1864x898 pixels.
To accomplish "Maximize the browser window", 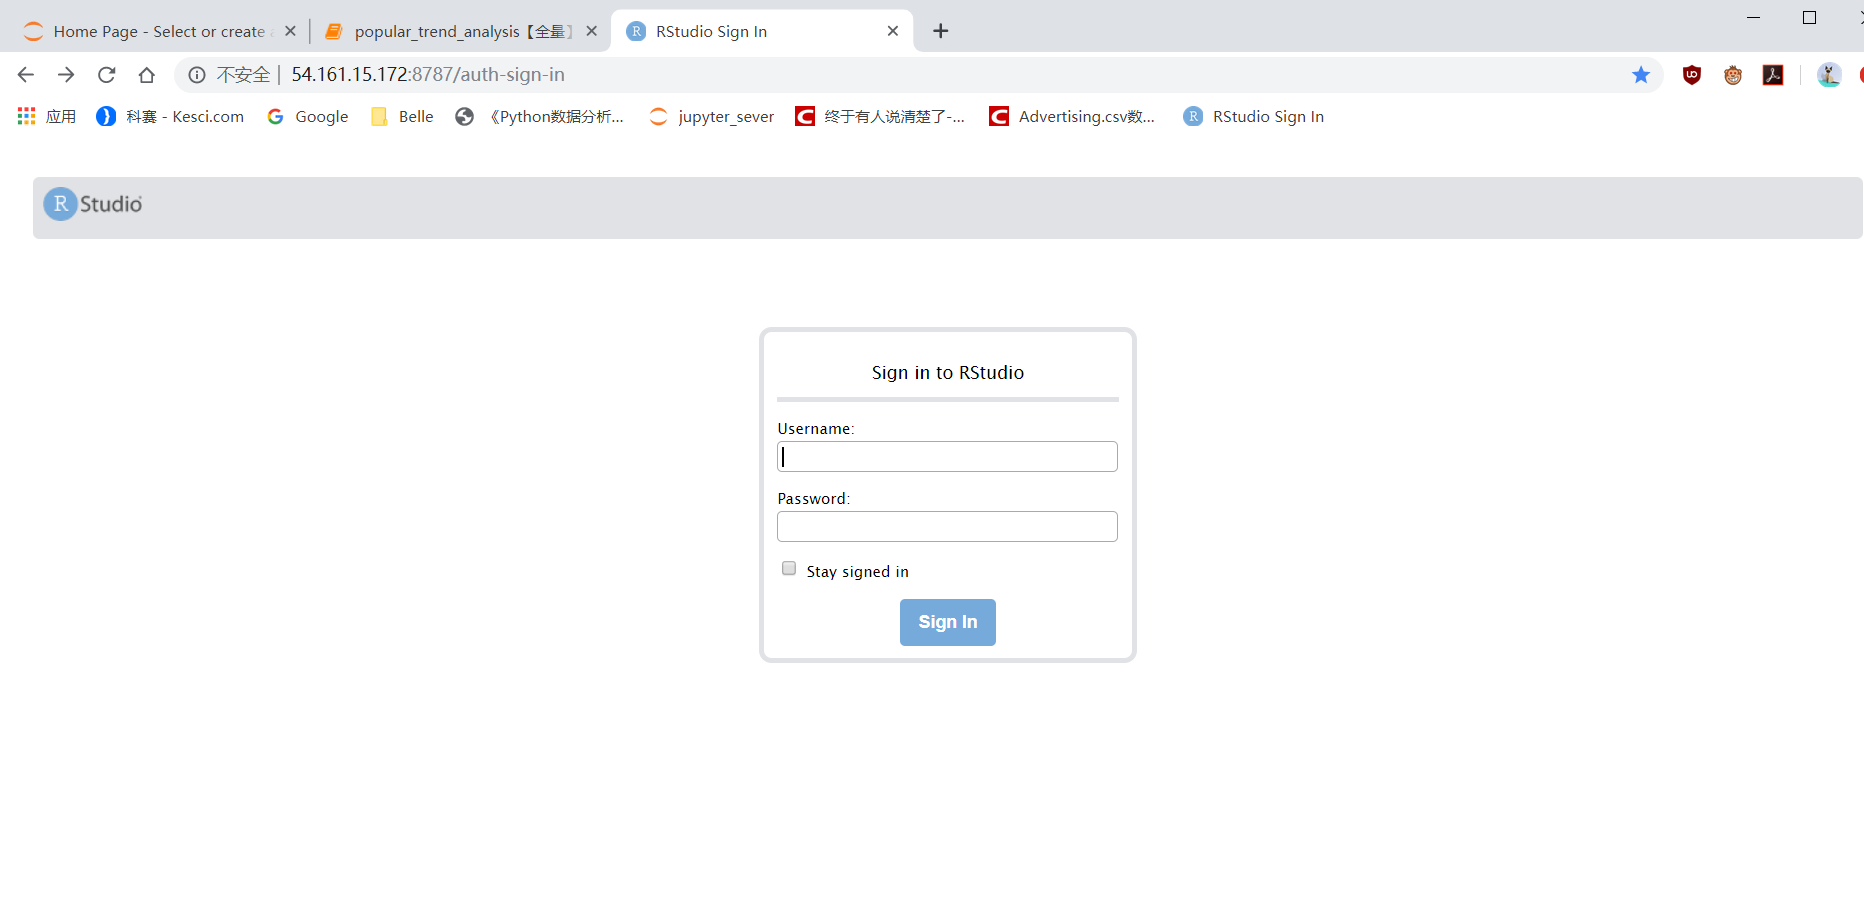I will 1809,18.
